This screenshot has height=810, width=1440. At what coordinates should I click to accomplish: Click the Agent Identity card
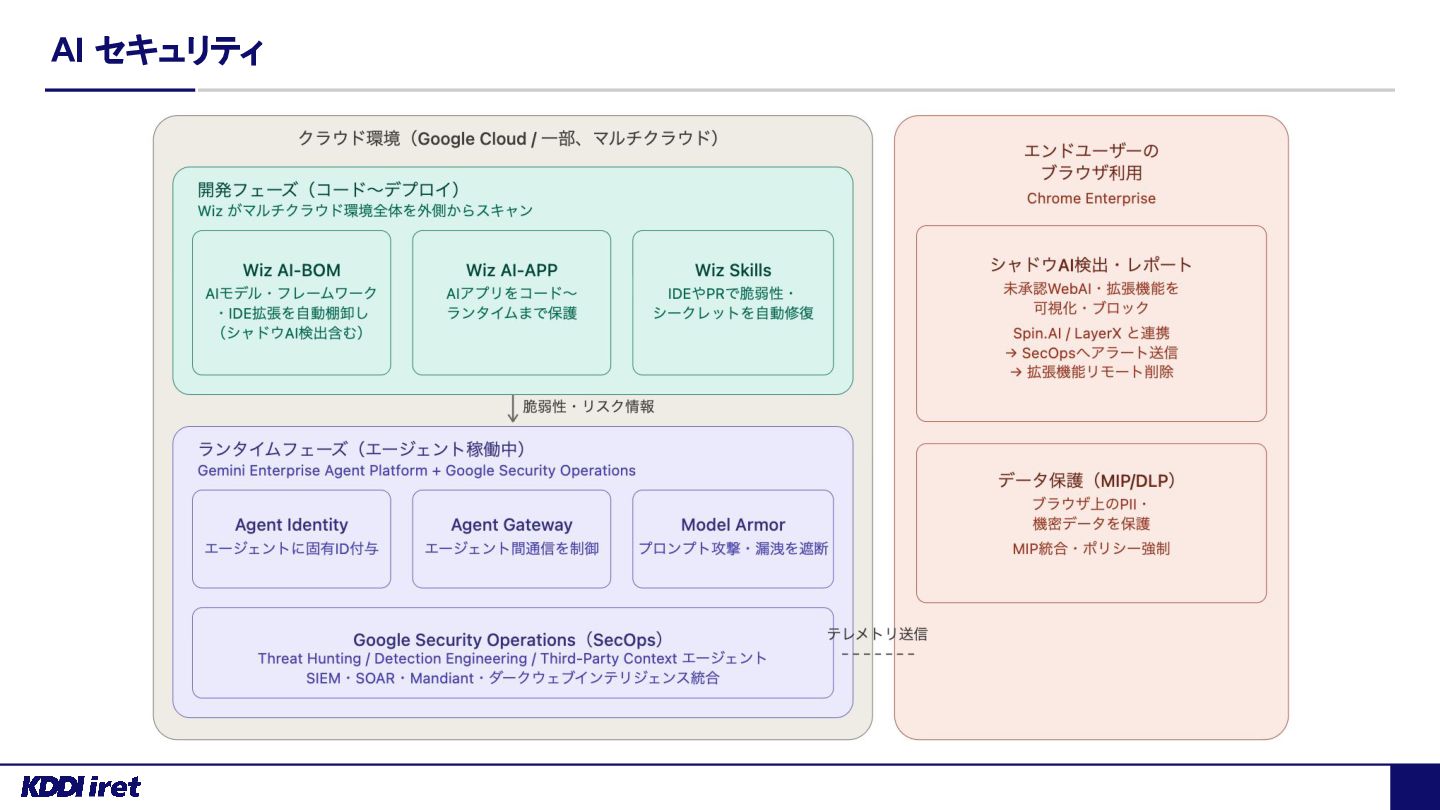pyautogui.click(x=291, y=539)
